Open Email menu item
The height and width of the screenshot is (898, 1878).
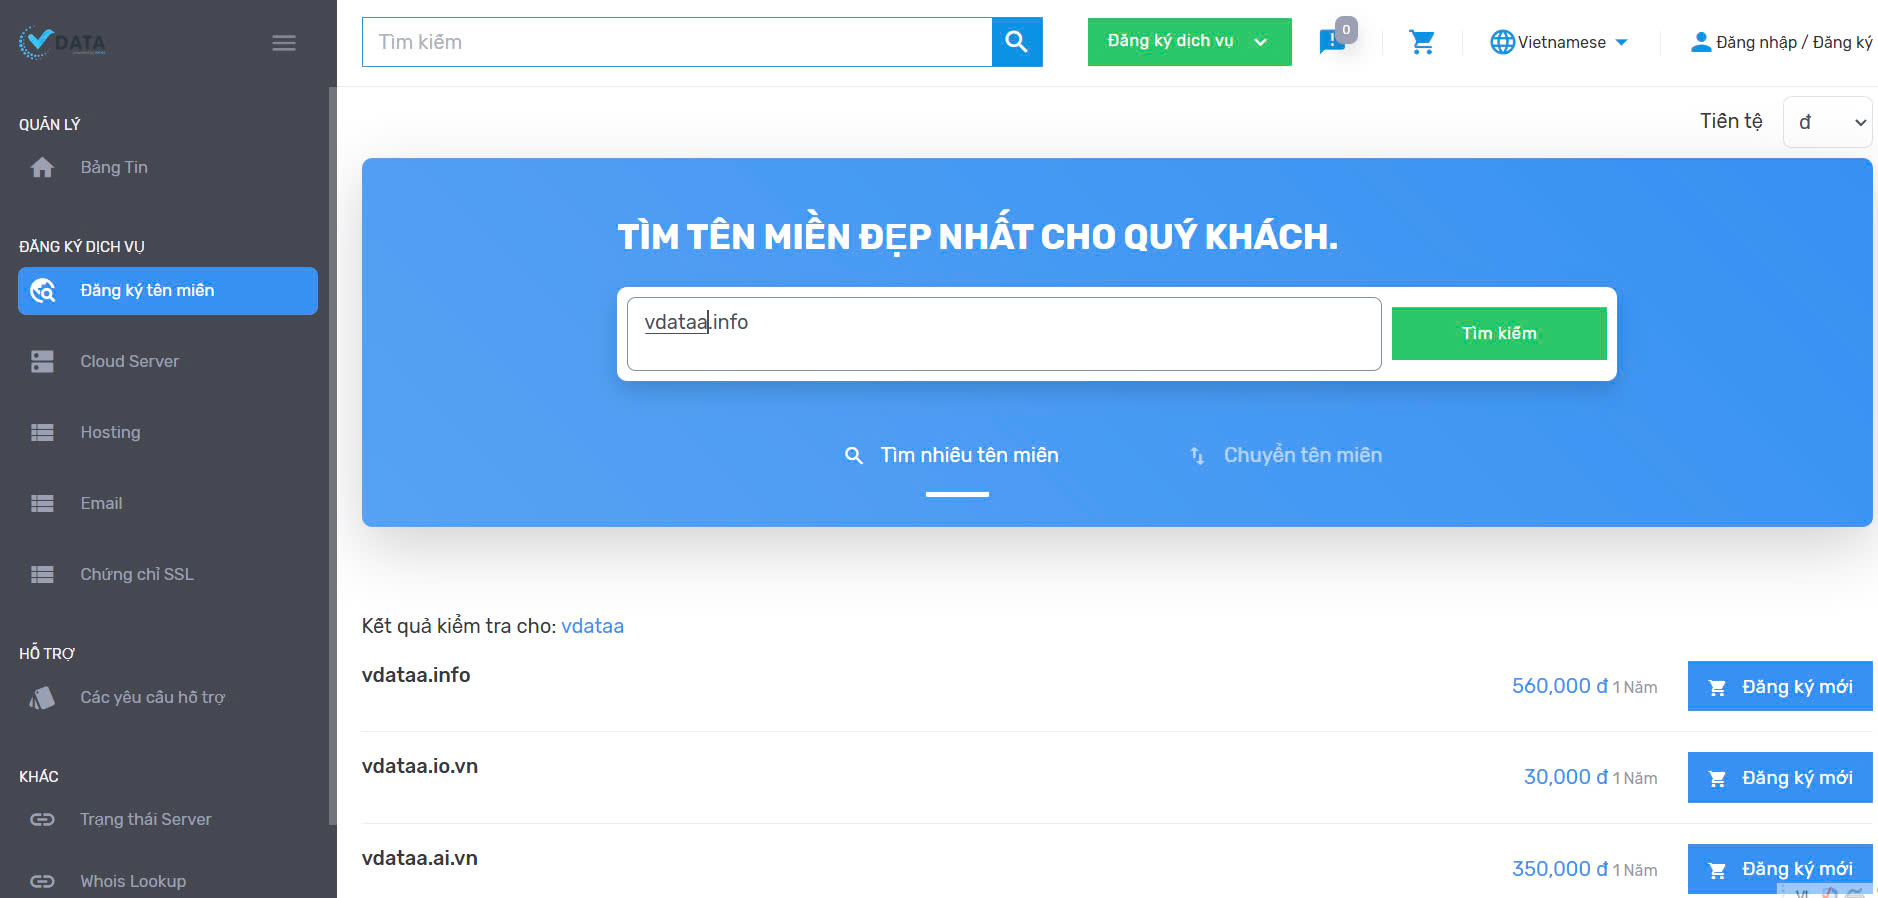point(168,503)
